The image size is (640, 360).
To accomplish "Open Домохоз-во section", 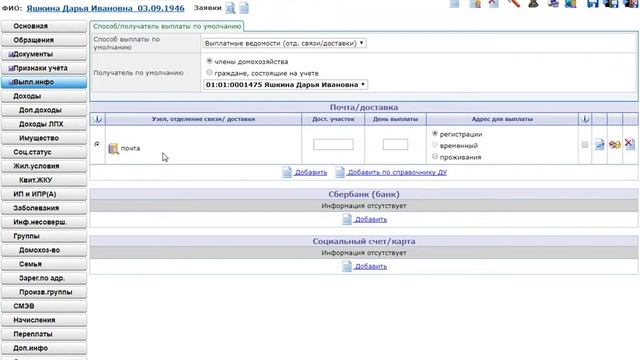I will pyautogui.click(x=44, y=250).
